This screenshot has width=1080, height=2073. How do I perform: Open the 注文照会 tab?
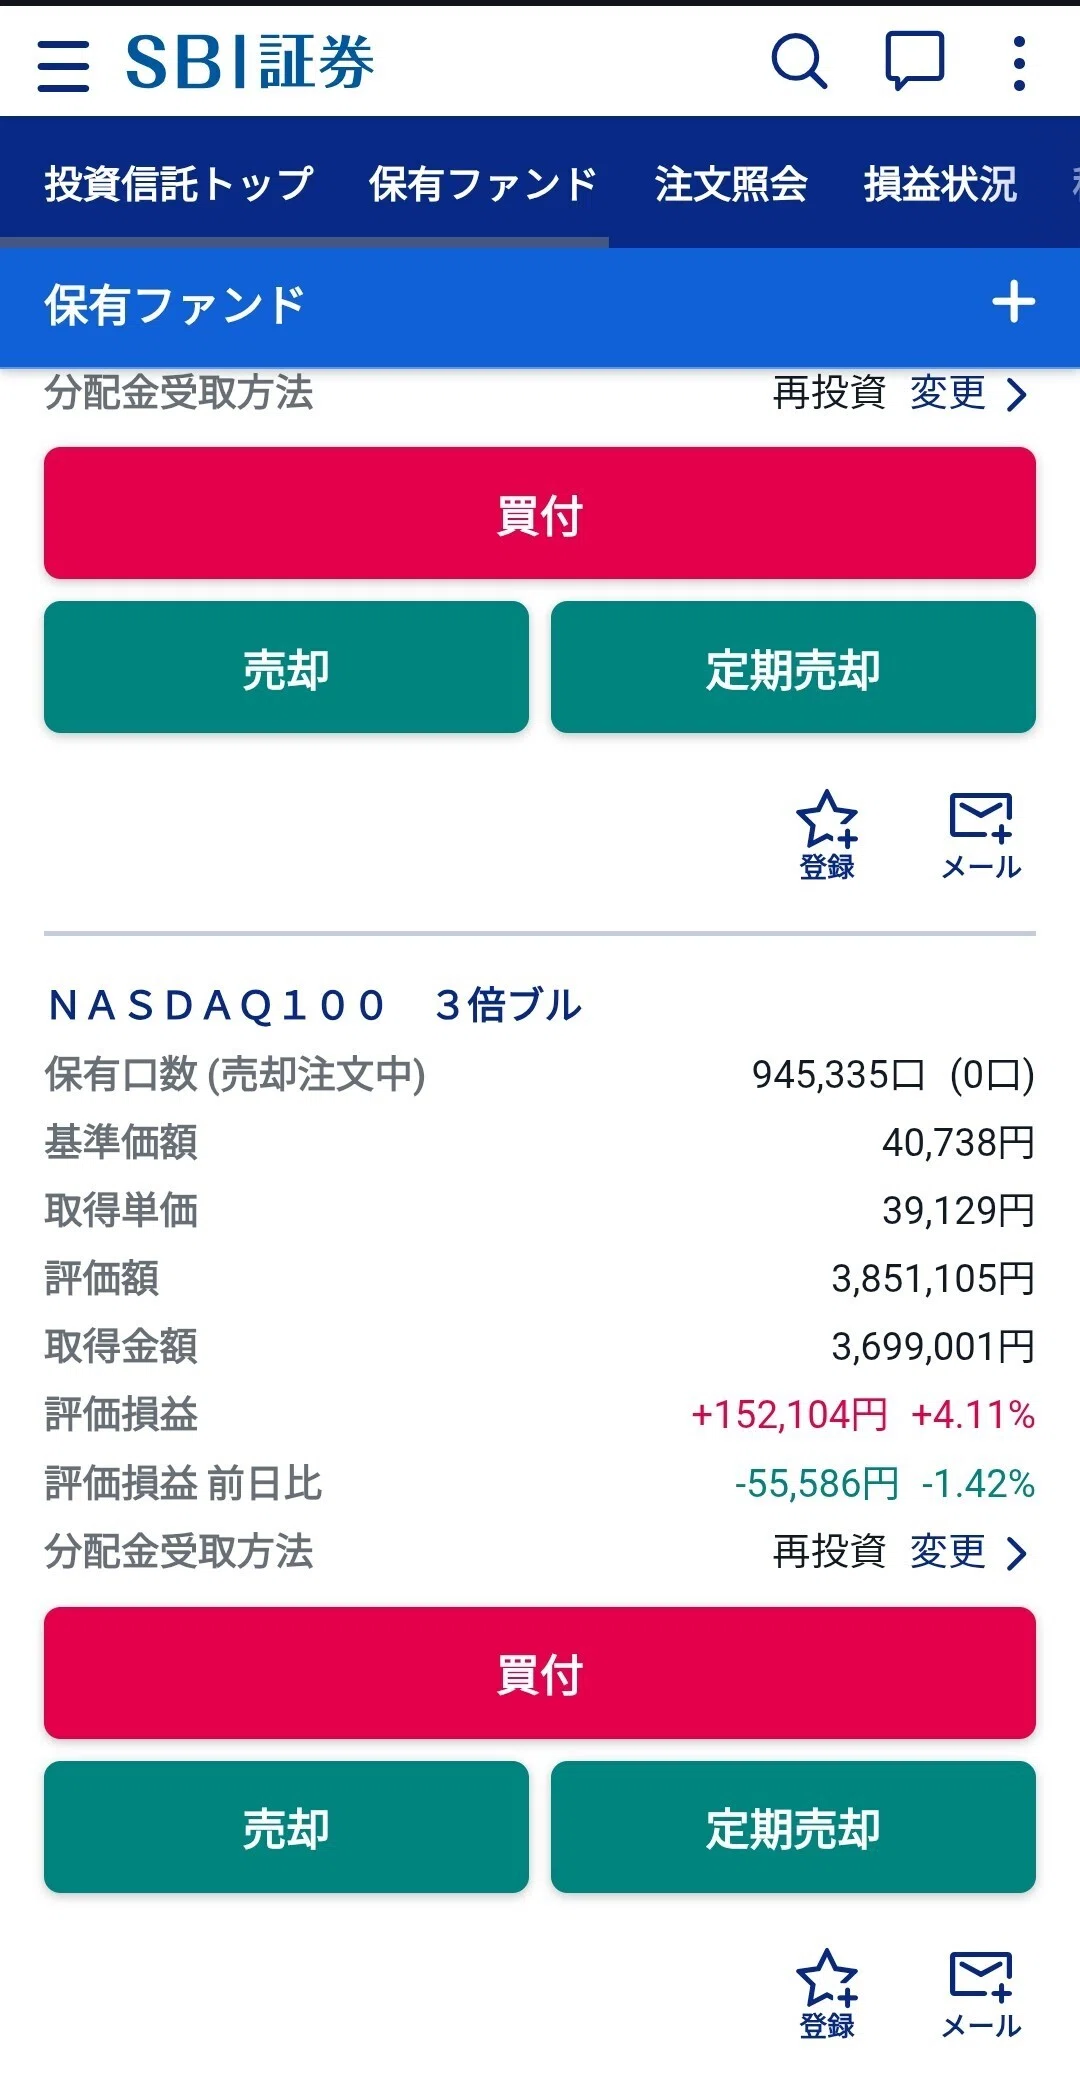[731, 183]
